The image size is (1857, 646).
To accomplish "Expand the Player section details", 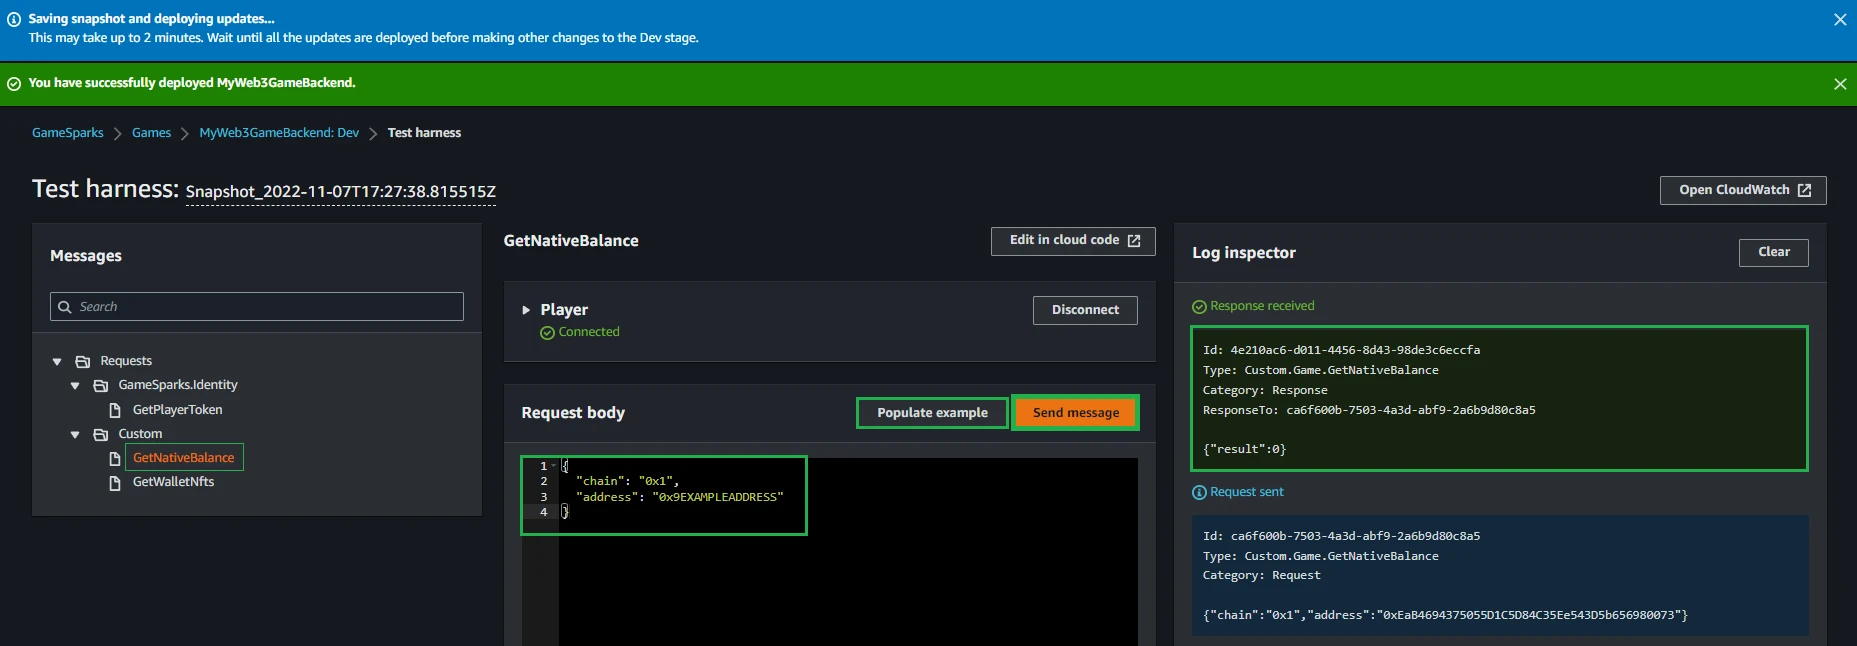I will tap(526, 310).
